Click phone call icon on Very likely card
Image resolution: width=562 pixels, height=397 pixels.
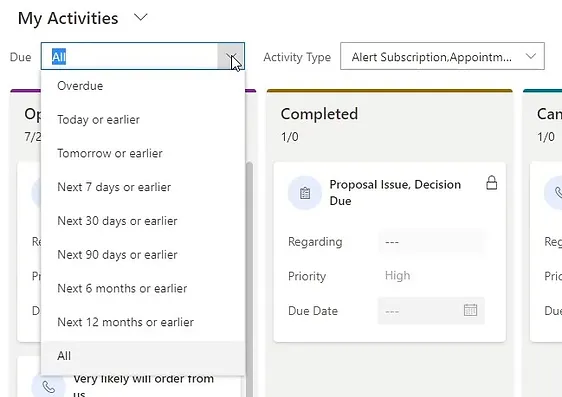pos(48,387)
